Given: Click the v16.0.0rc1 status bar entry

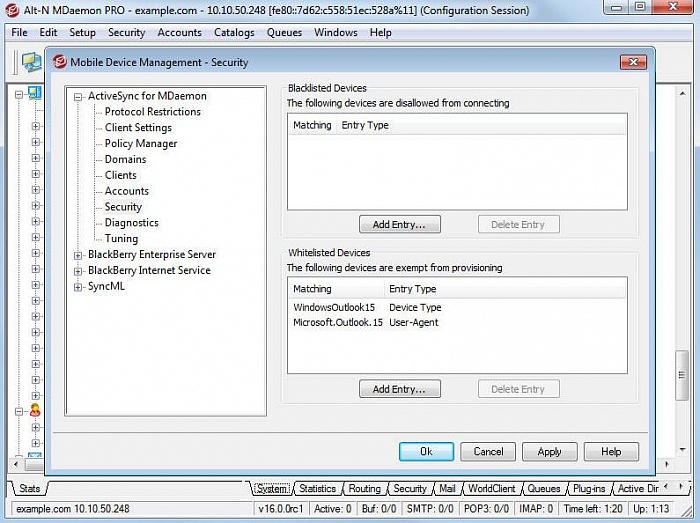Looking at the screenshot, I should tap(281, 509).
